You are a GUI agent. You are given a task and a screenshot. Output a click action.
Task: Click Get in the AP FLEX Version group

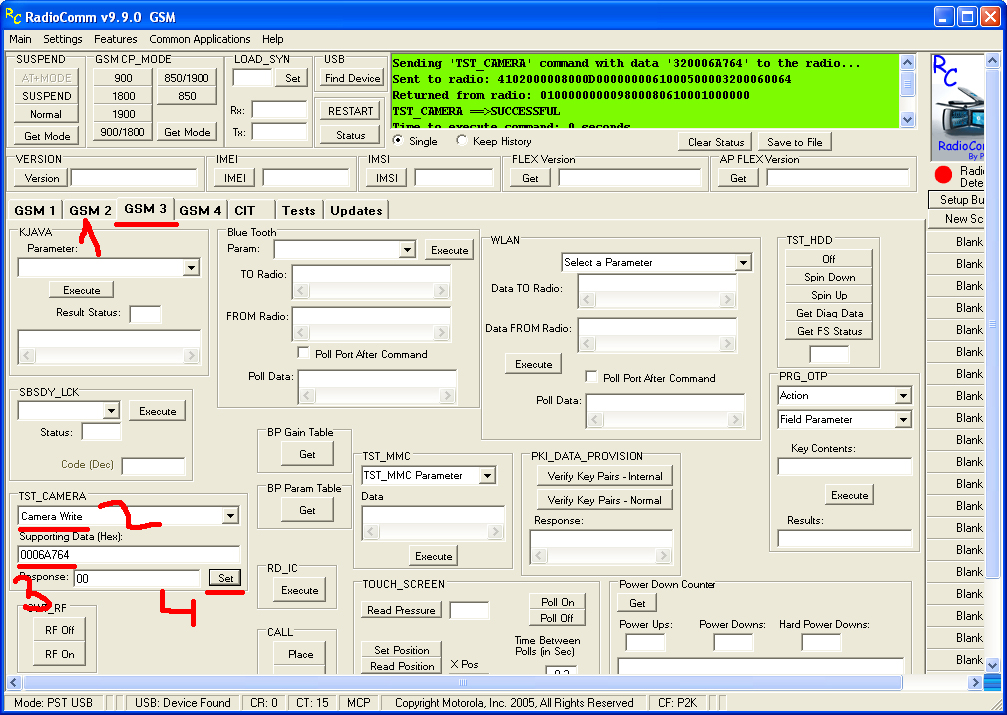point(739,178)
